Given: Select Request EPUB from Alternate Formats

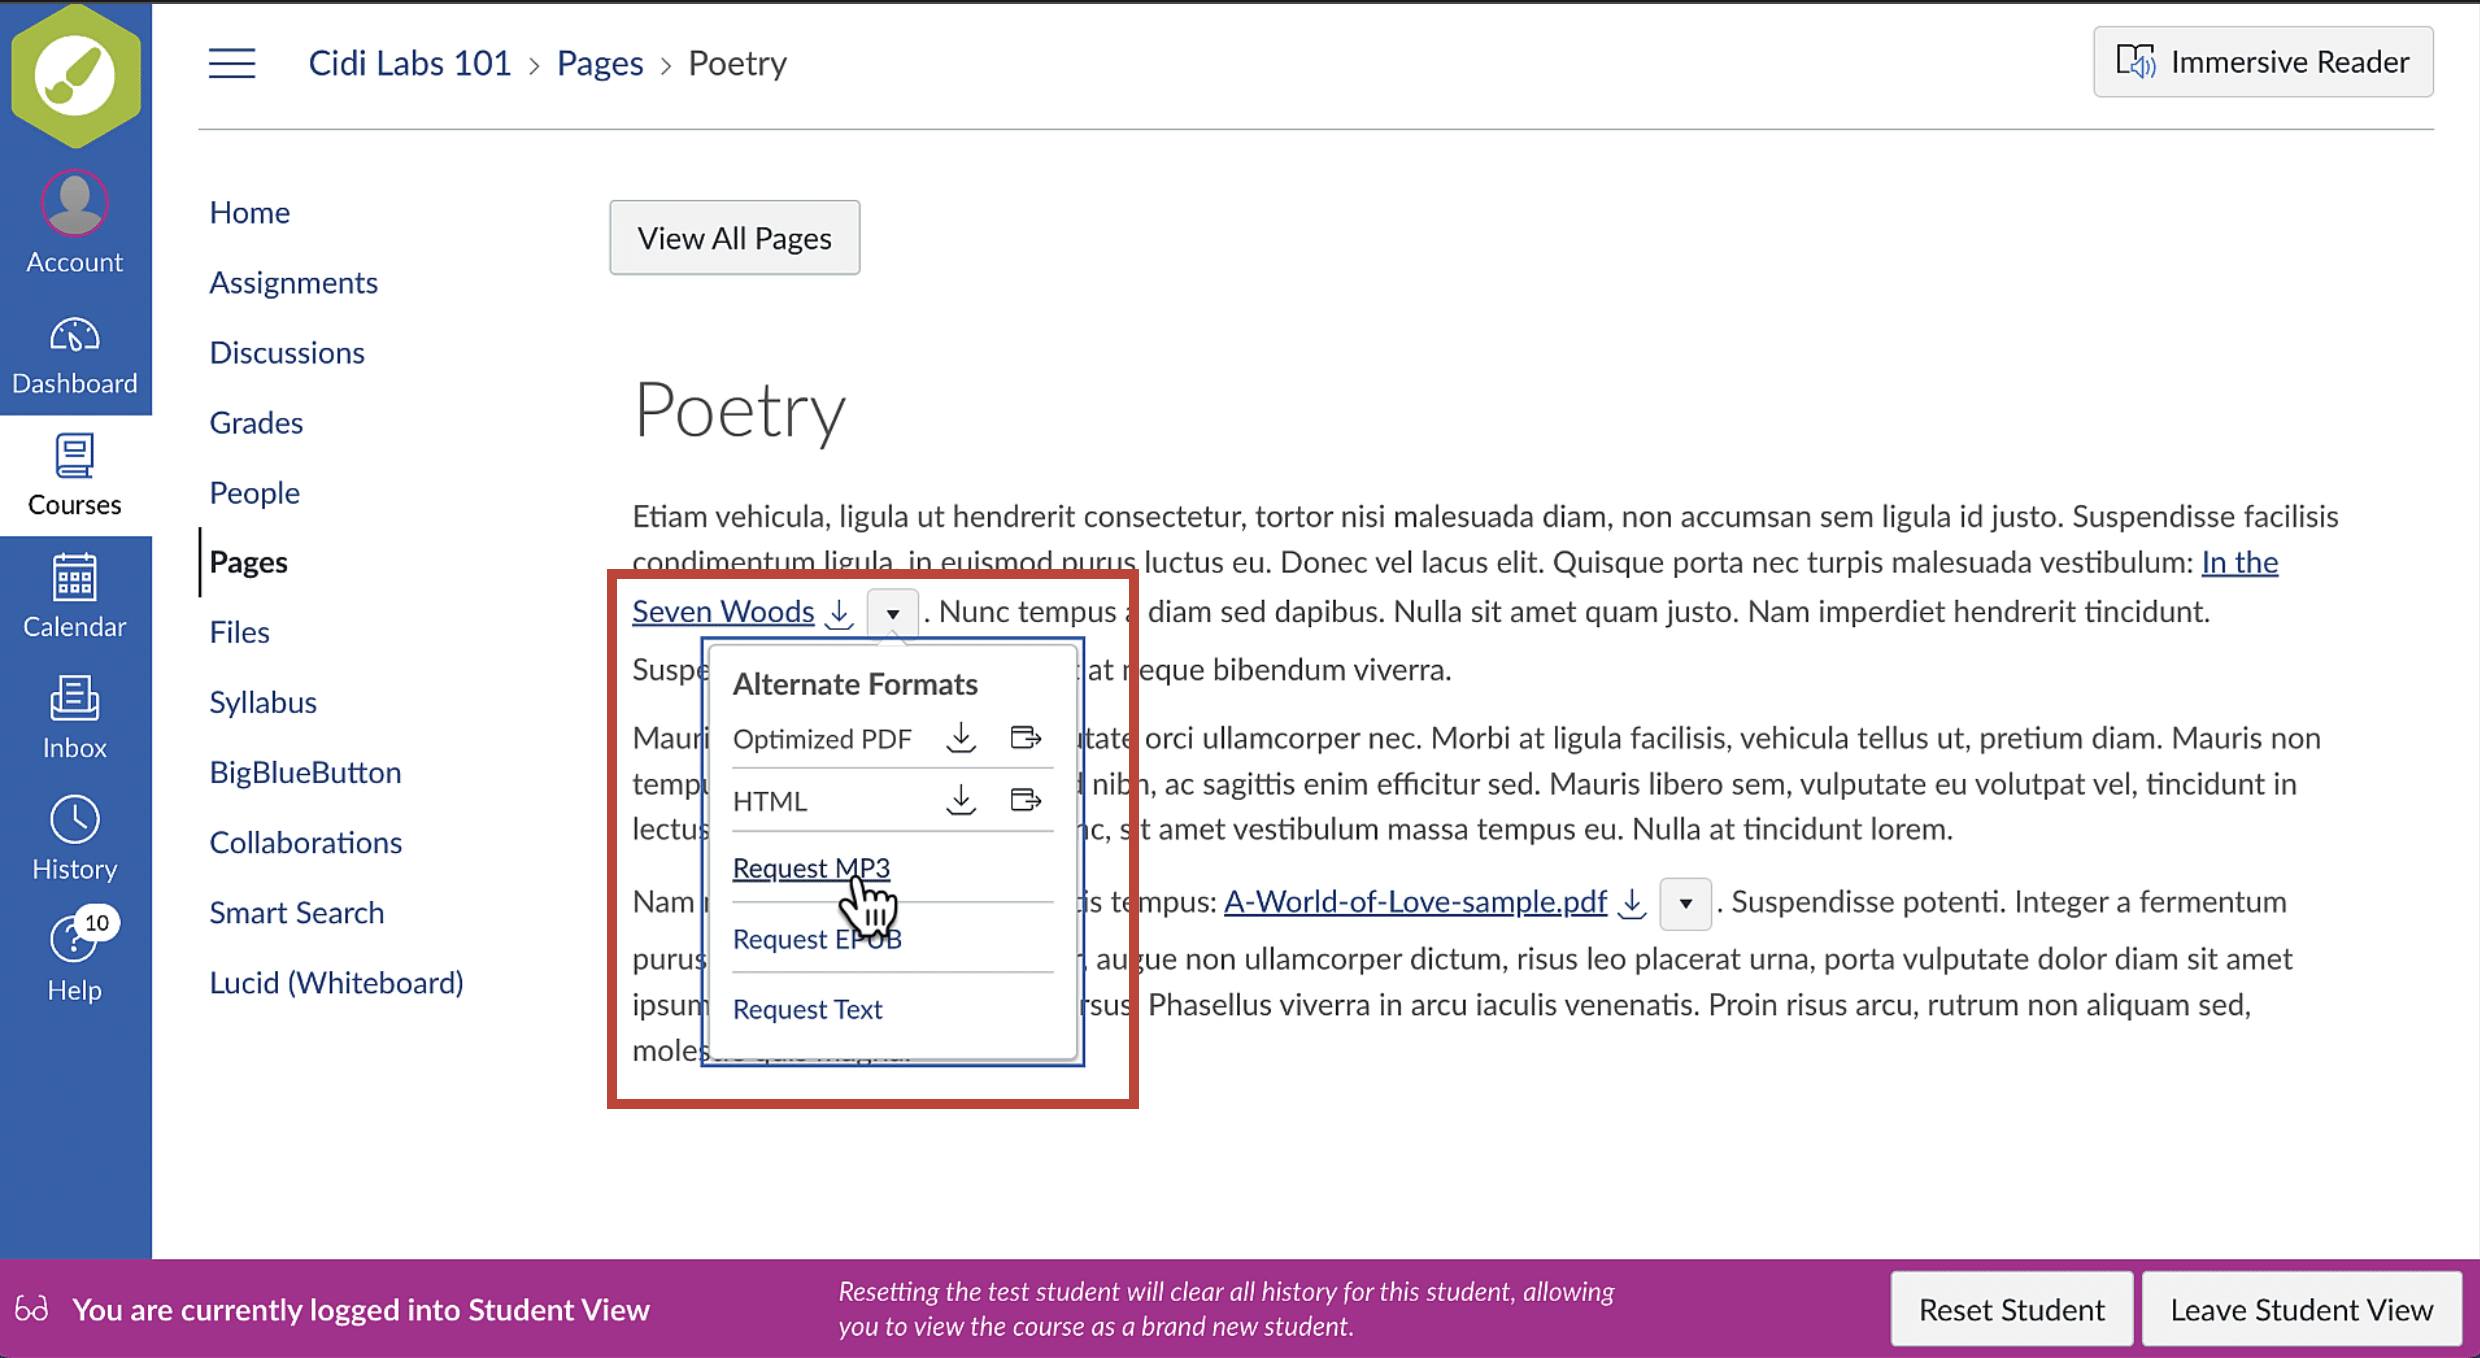Looking at the screenshot, I should 816,938.
